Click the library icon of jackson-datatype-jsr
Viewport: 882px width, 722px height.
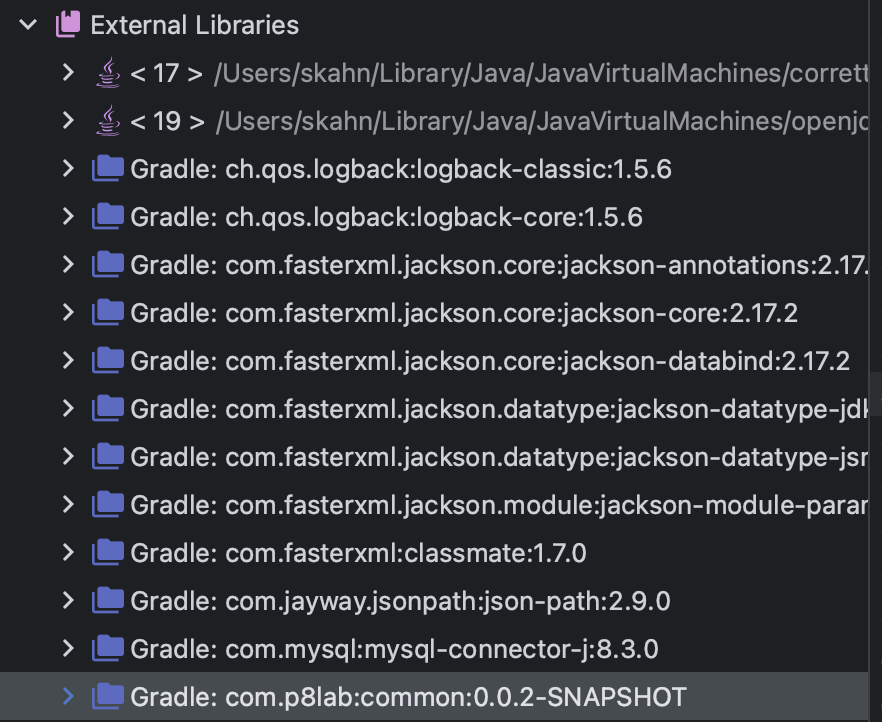click(x=108, y=456)
